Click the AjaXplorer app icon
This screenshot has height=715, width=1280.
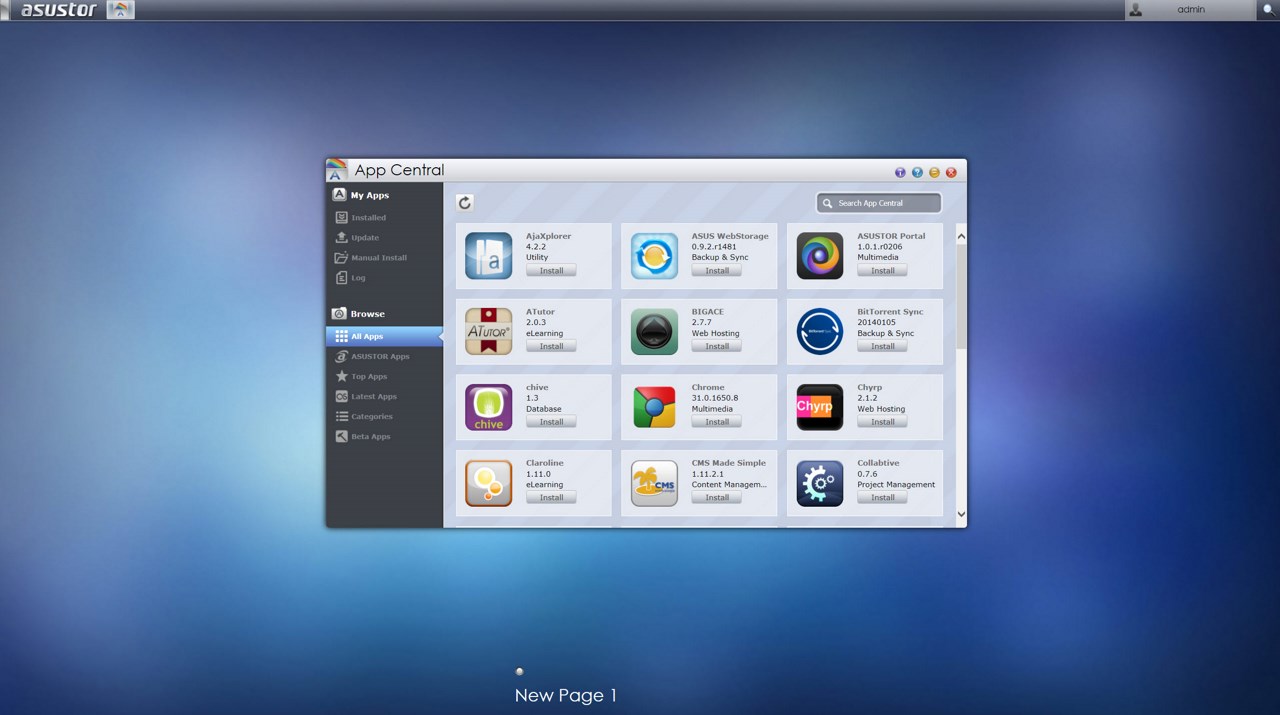point(489,256)
